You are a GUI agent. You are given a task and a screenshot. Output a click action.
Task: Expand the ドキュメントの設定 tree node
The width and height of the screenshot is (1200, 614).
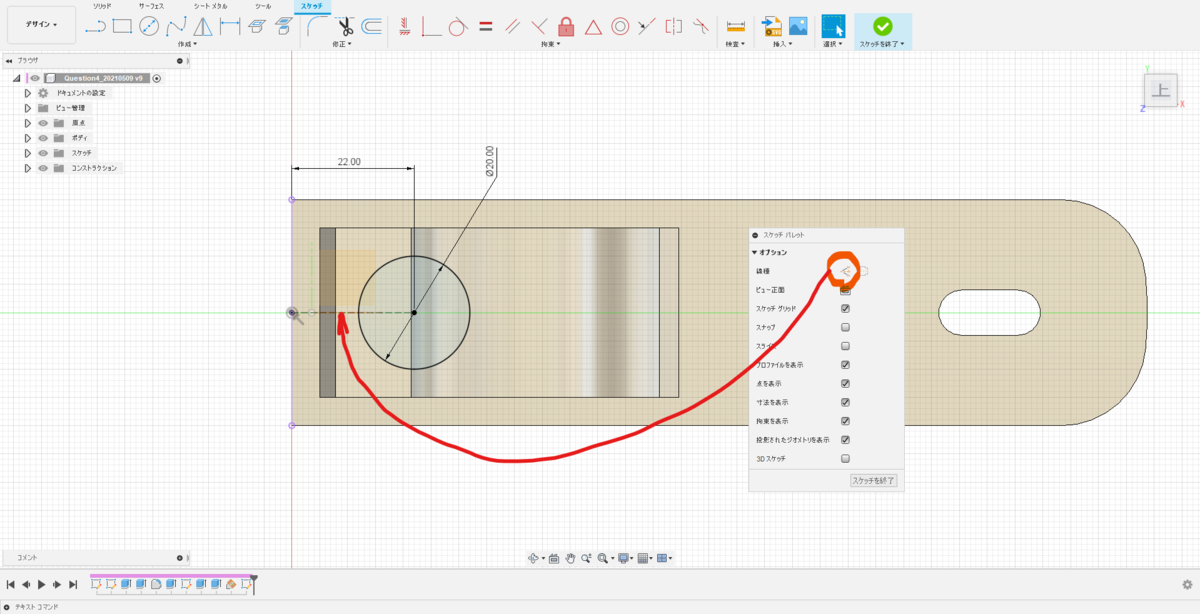(28, 93)
